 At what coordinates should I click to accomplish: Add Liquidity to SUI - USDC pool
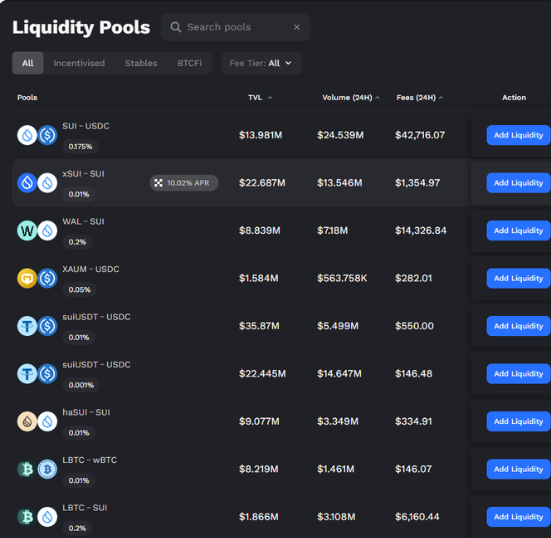tap(518, 135)
